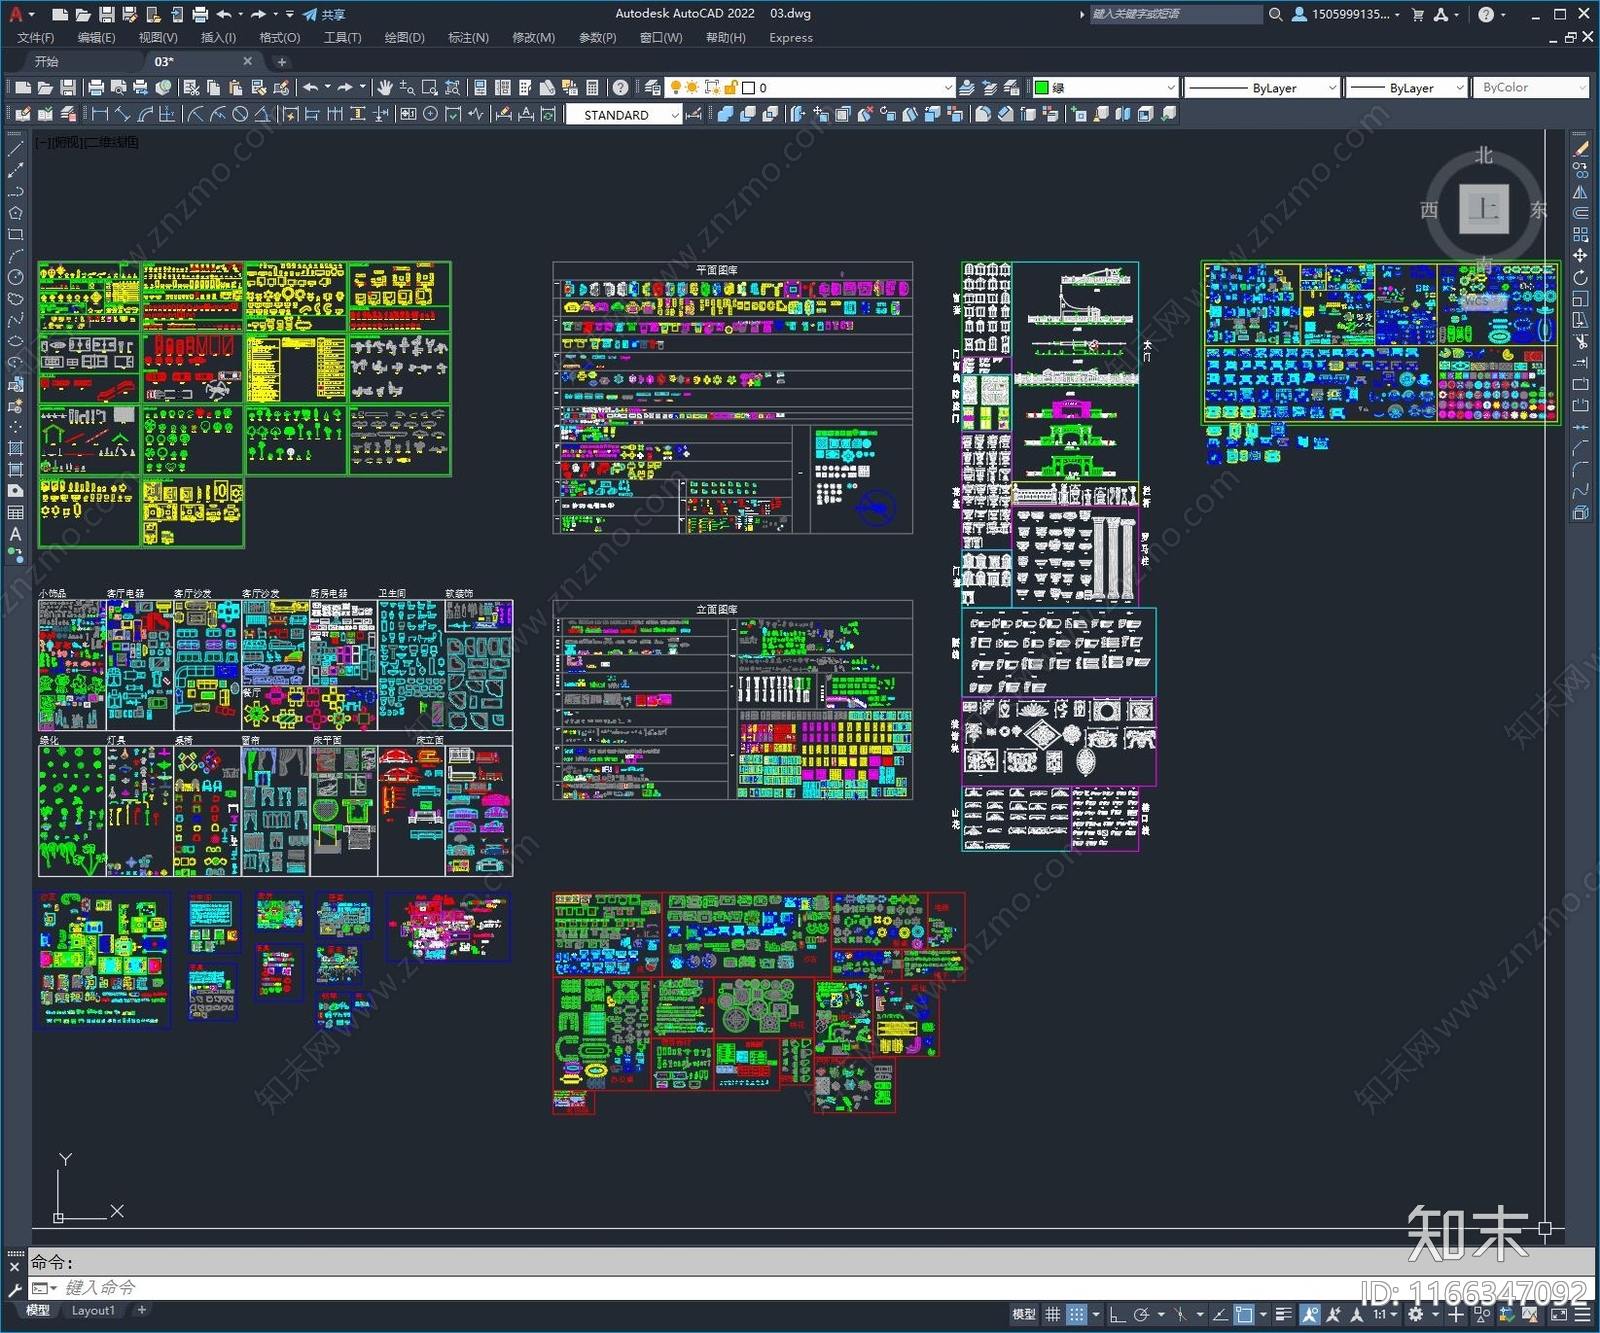The image size is (1600, 1333).
Task: Switch to the Layout1 tab
Action: coord(93,1310)
